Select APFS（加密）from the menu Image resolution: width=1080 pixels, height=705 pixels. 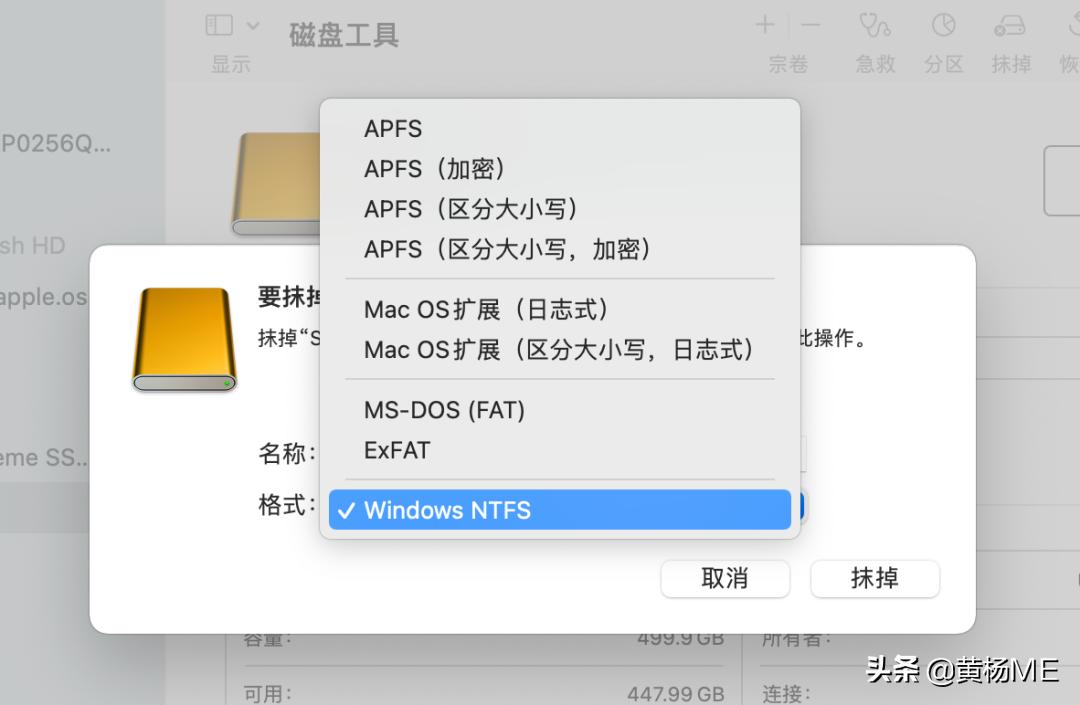point(435,168)
